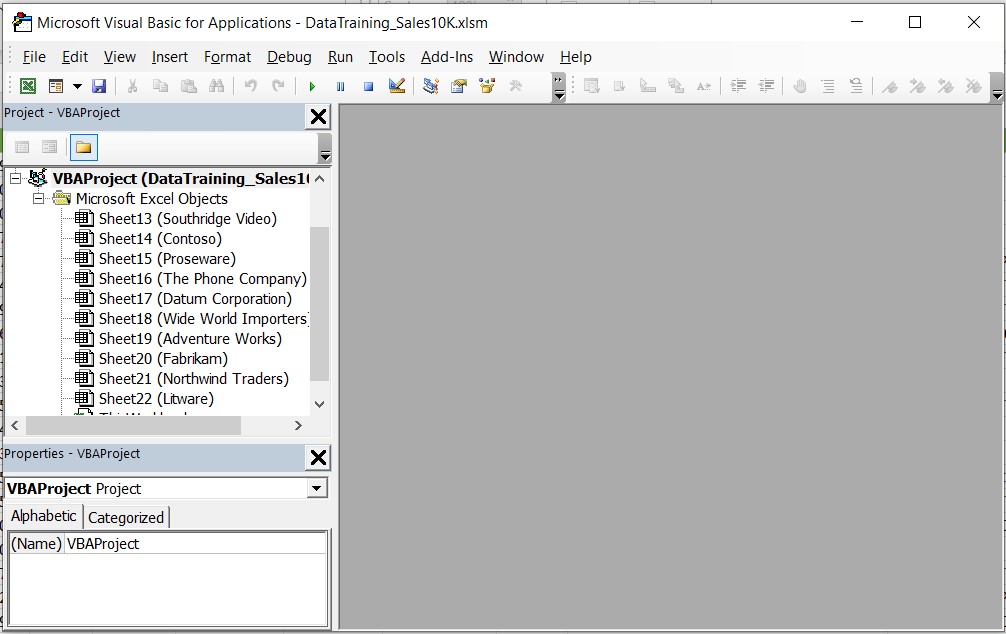Image resolution: width=1006 pixels, height=634 pixels.
Task: Click the Indent icon
Action: click(738, 86)
